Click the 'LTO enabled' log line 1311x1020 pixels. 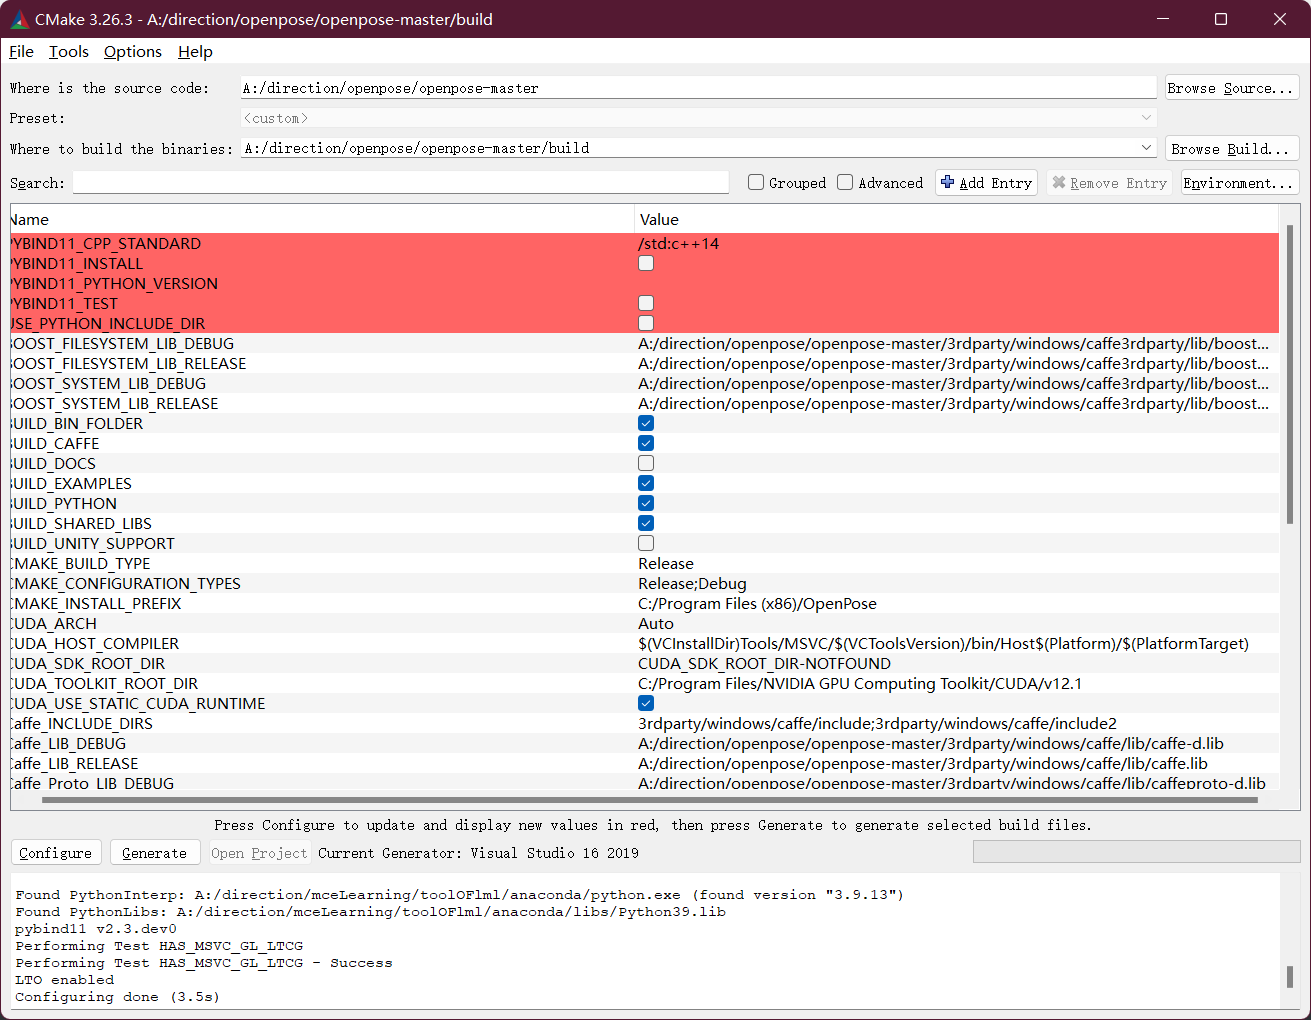(65, 980)
